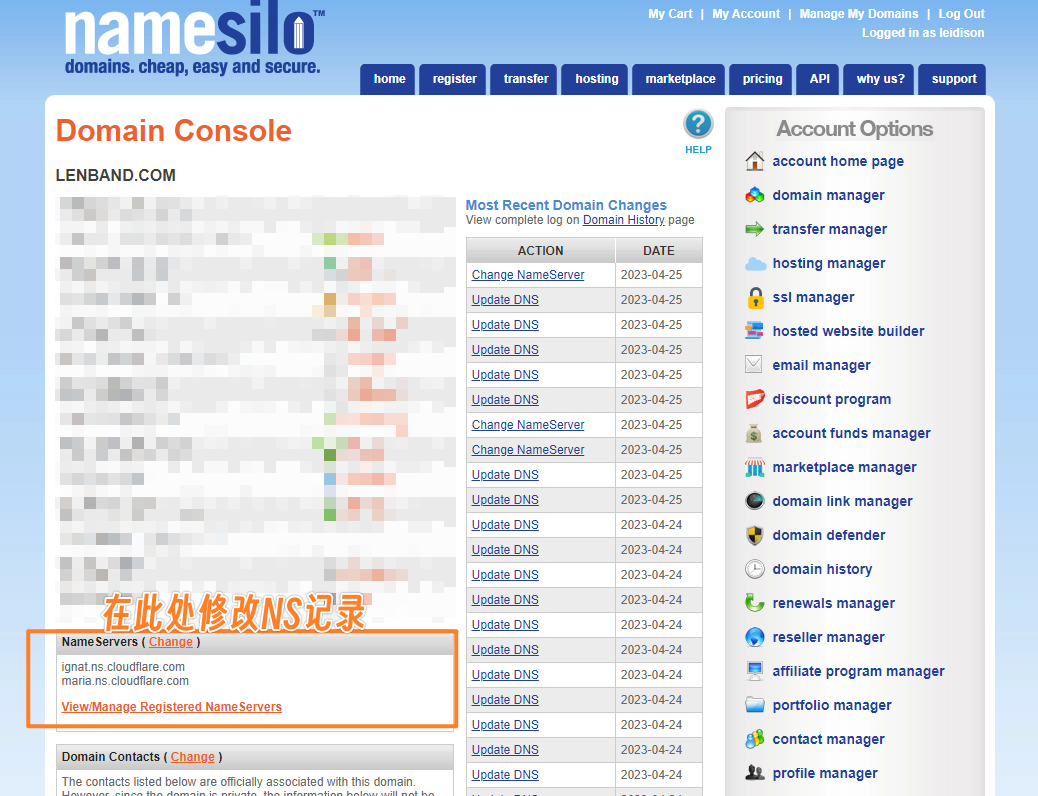
Task: Click the cloud icon for hosting manager
Action: tap(755, 264)
